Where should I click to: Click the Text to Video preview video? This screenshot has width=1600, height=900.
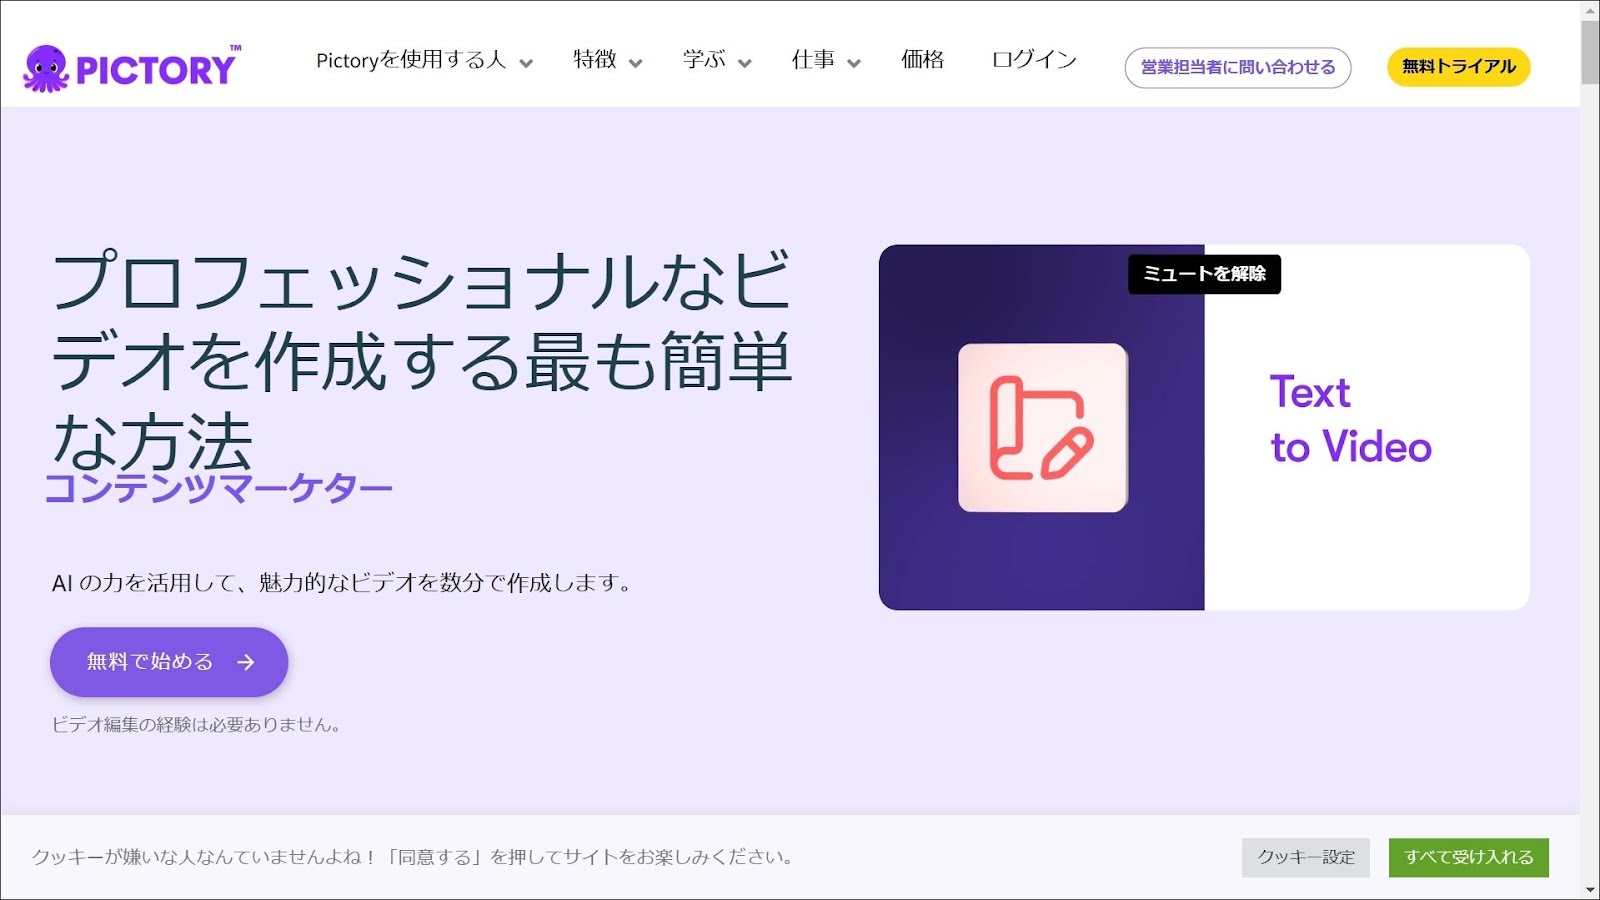pos(1204,427)
